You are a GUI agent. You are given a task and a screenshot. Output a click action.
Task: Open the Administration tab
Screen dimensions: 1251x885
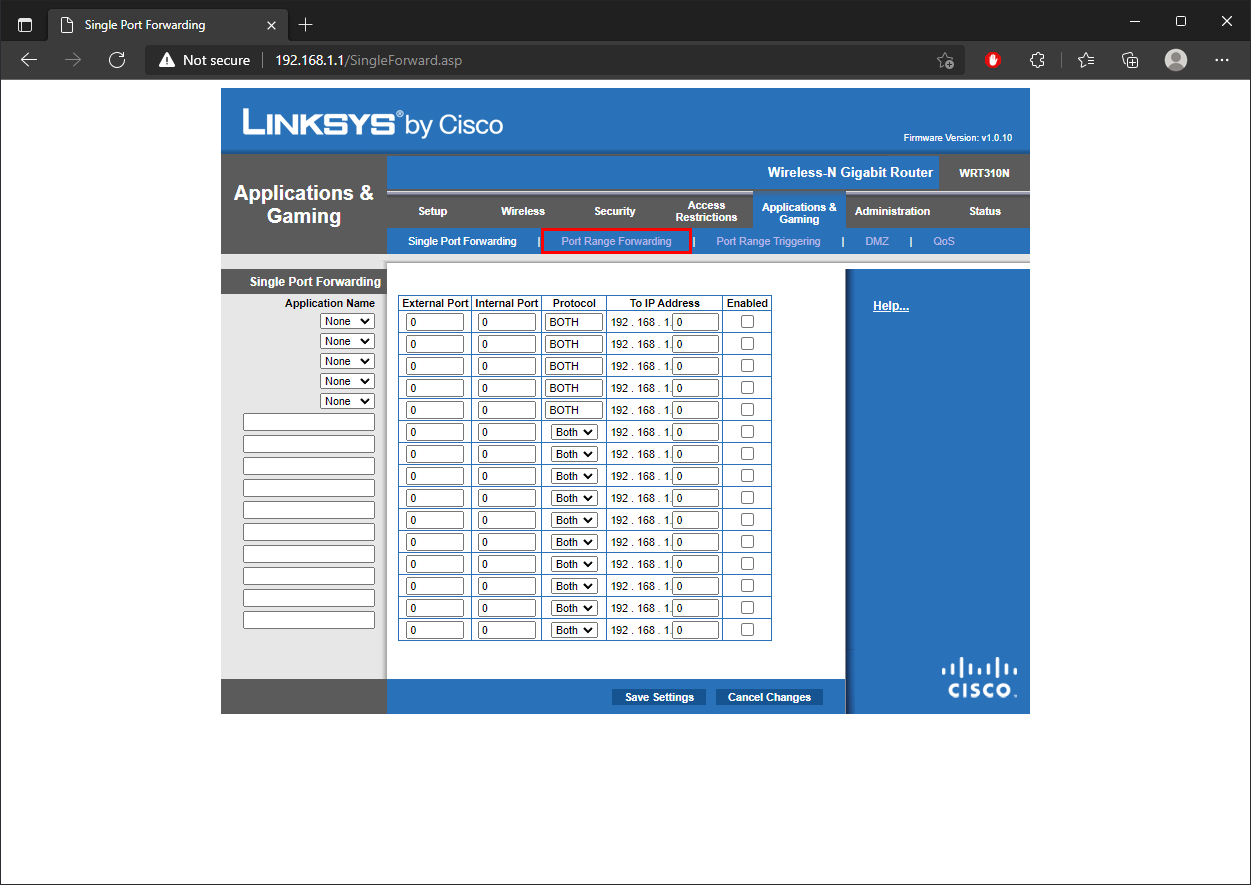(x=892, y=211)
